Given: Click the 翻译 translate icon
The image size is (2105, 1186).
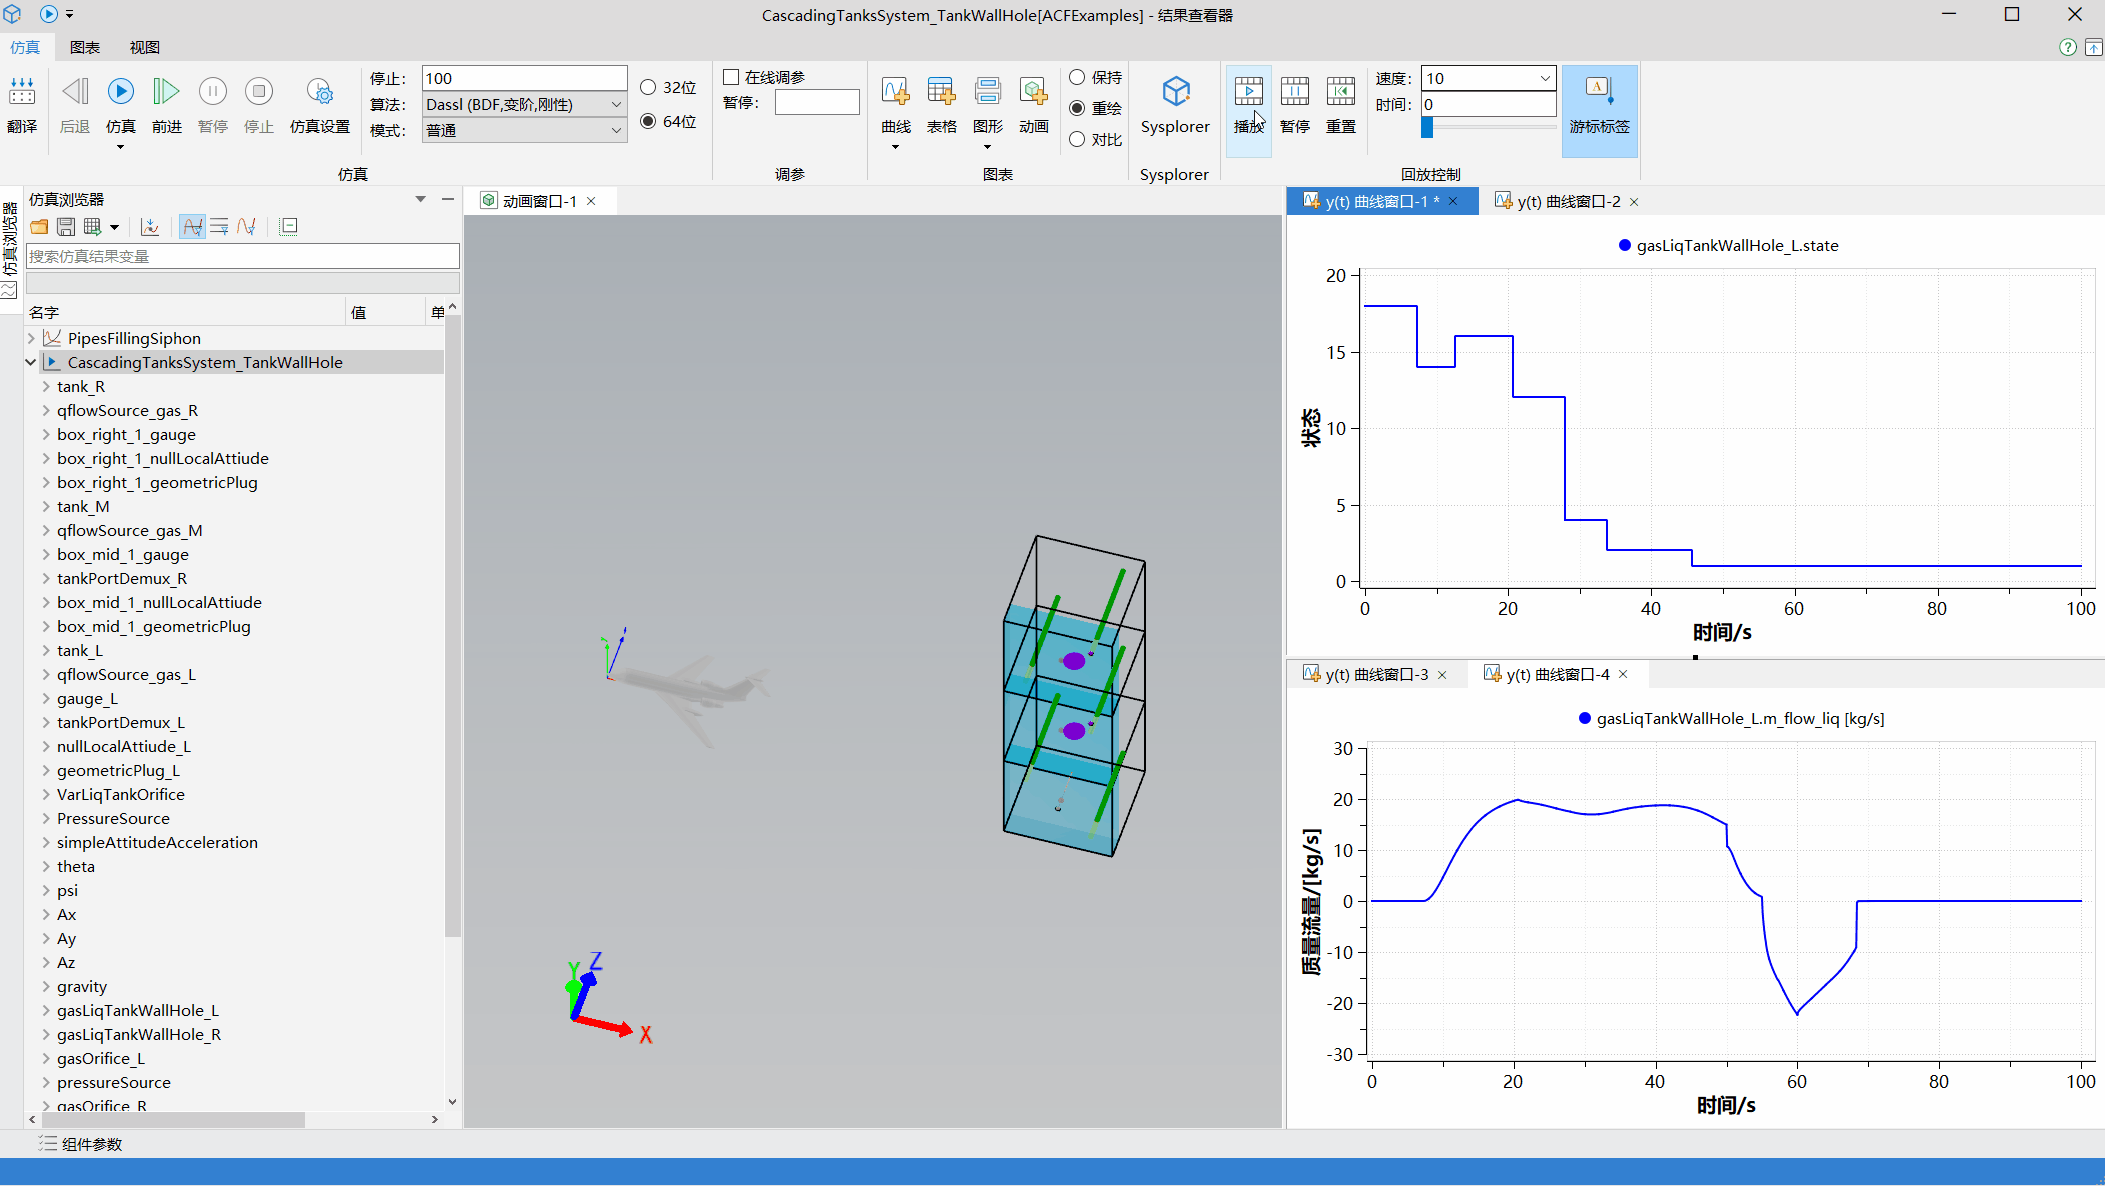Looking at the screenshot, I should coord(22,92).
